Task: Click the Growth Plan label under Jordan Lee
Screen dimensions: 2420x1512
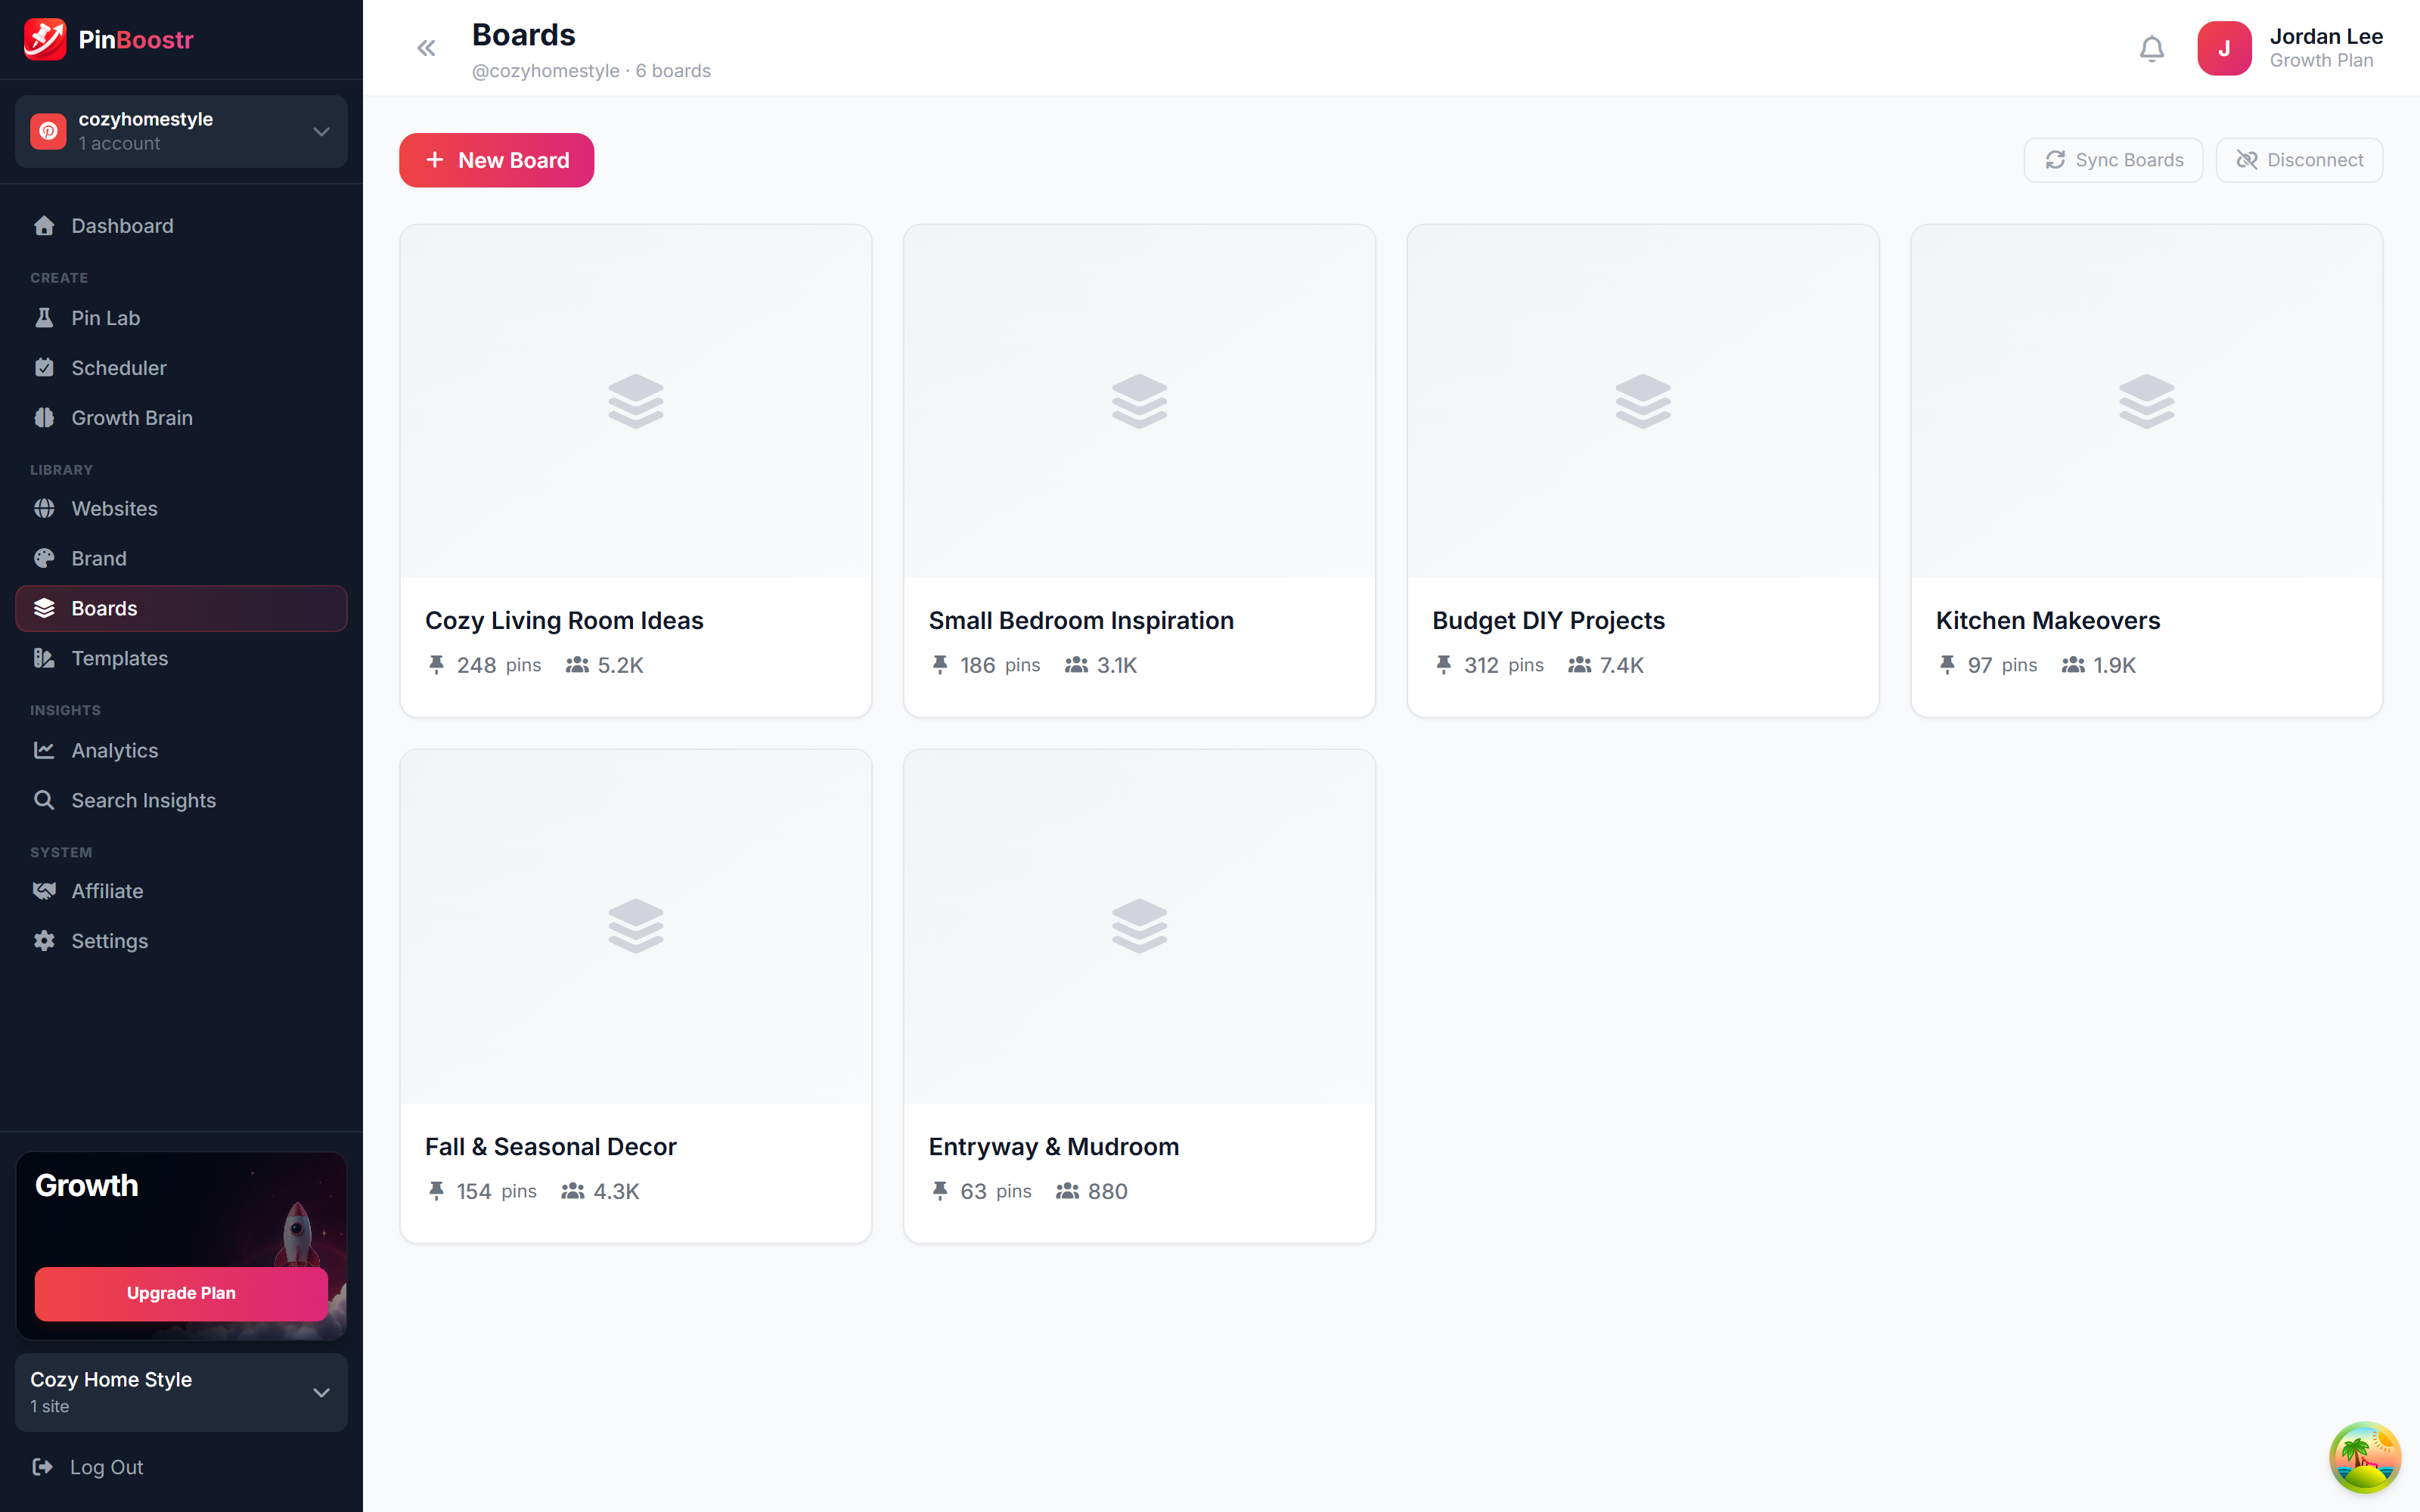Action: 2321,61
